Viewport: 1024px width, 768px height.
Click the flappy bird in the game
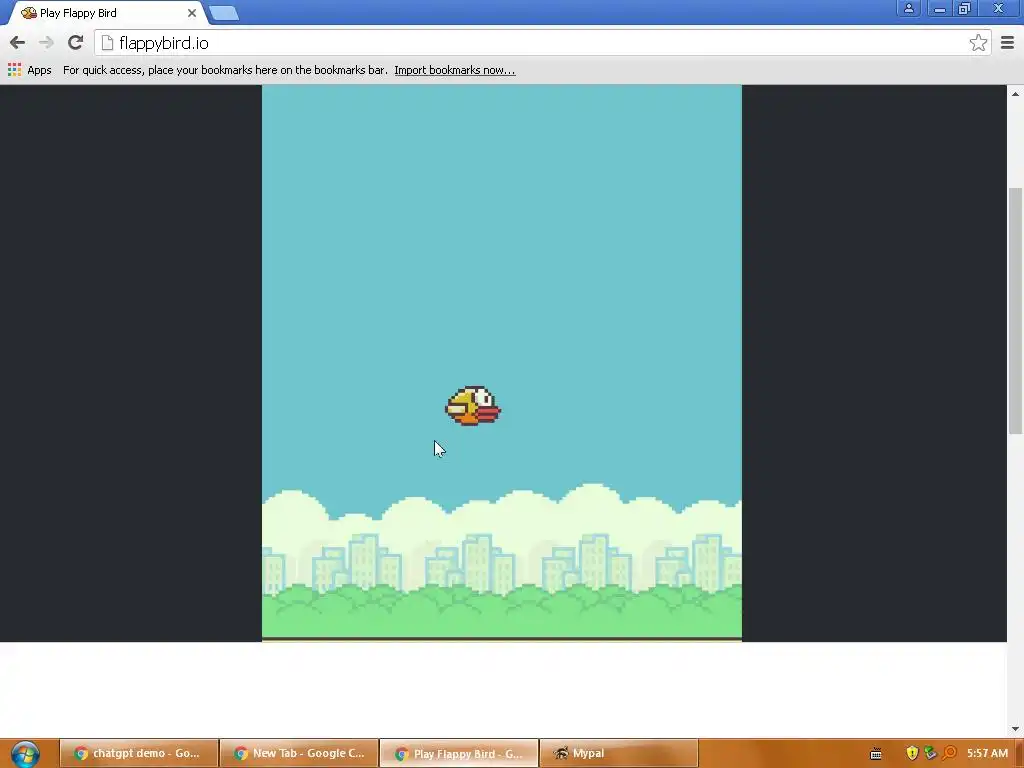(473, 406)
